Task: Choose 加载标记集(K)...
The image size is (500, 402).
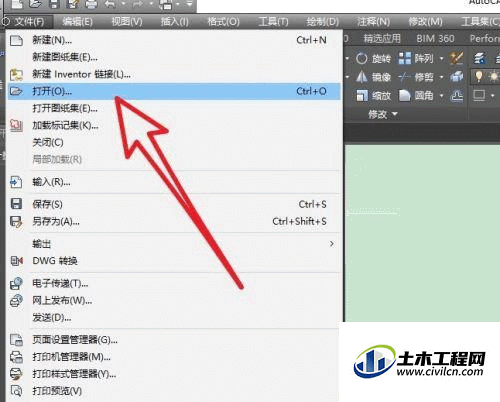Action: (173, 125)
